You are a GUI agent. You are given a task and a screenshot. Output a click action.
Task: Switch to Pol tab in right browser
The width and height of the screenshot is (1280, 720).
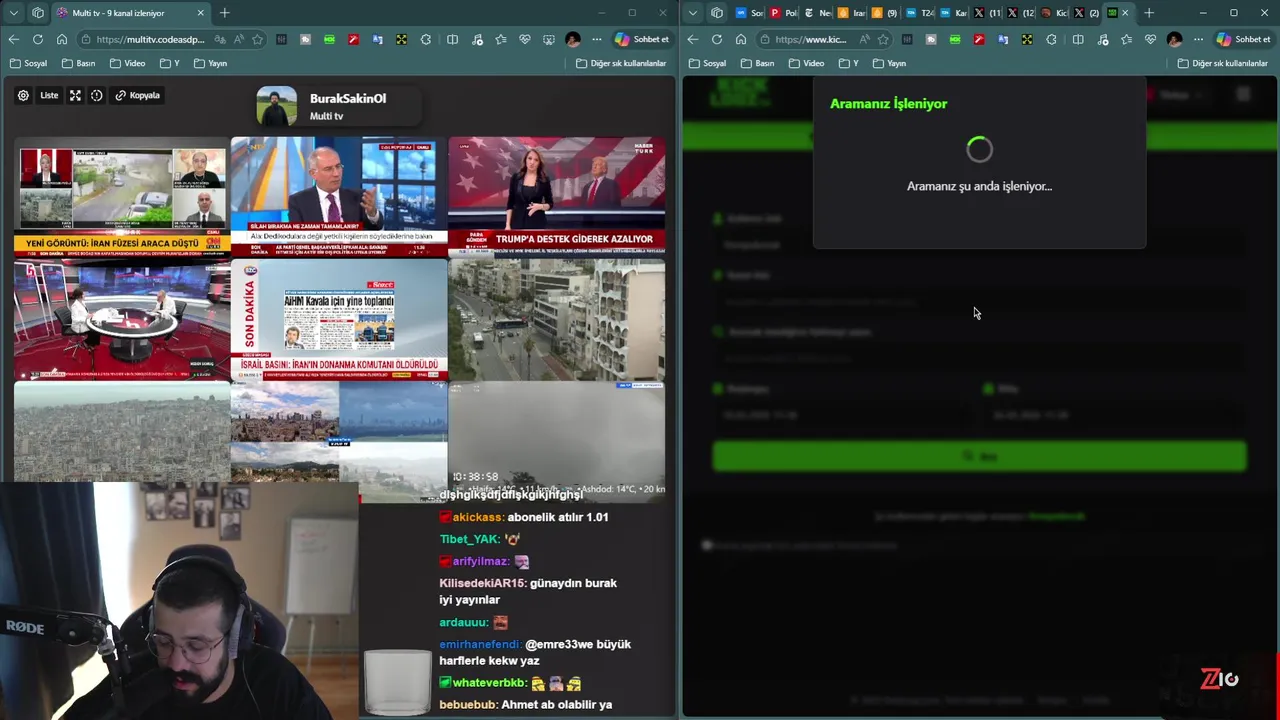[x=784, y=13]
